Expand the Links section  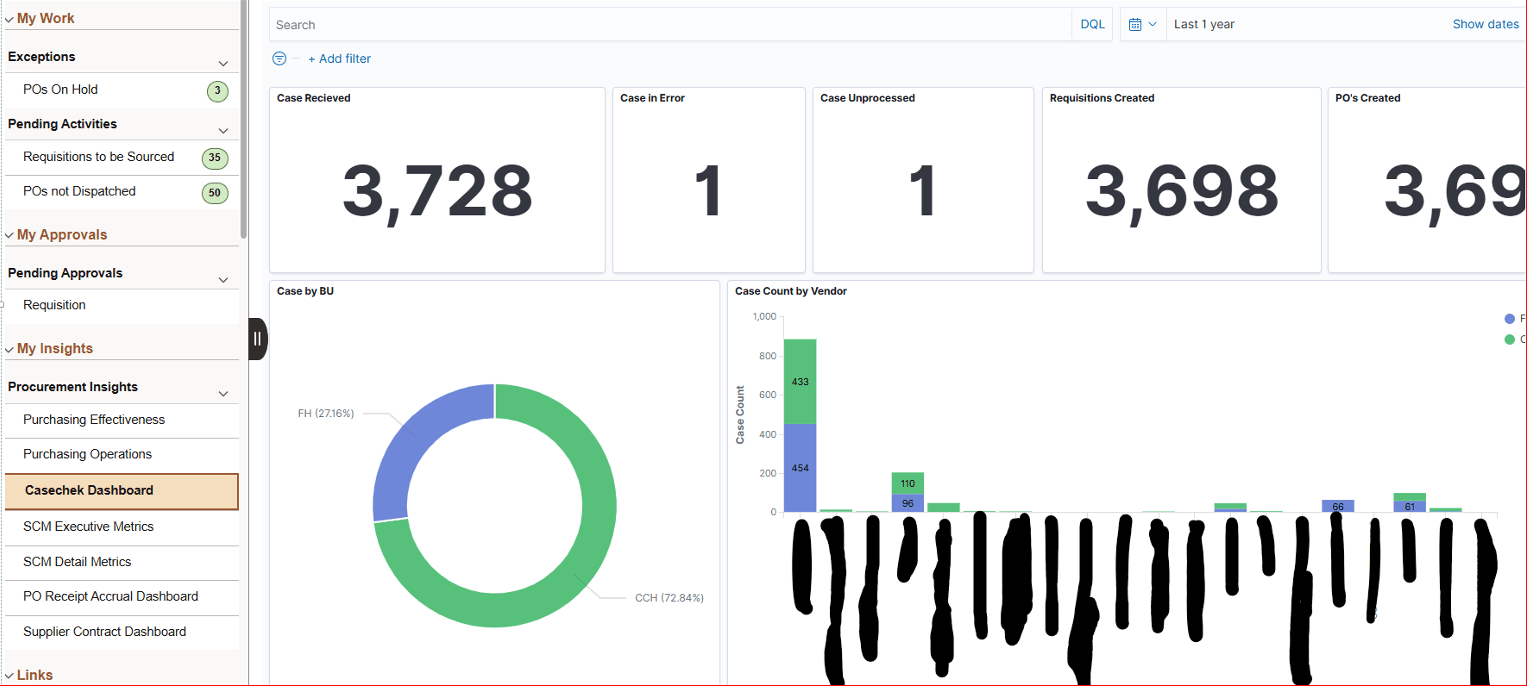(9, 676)
